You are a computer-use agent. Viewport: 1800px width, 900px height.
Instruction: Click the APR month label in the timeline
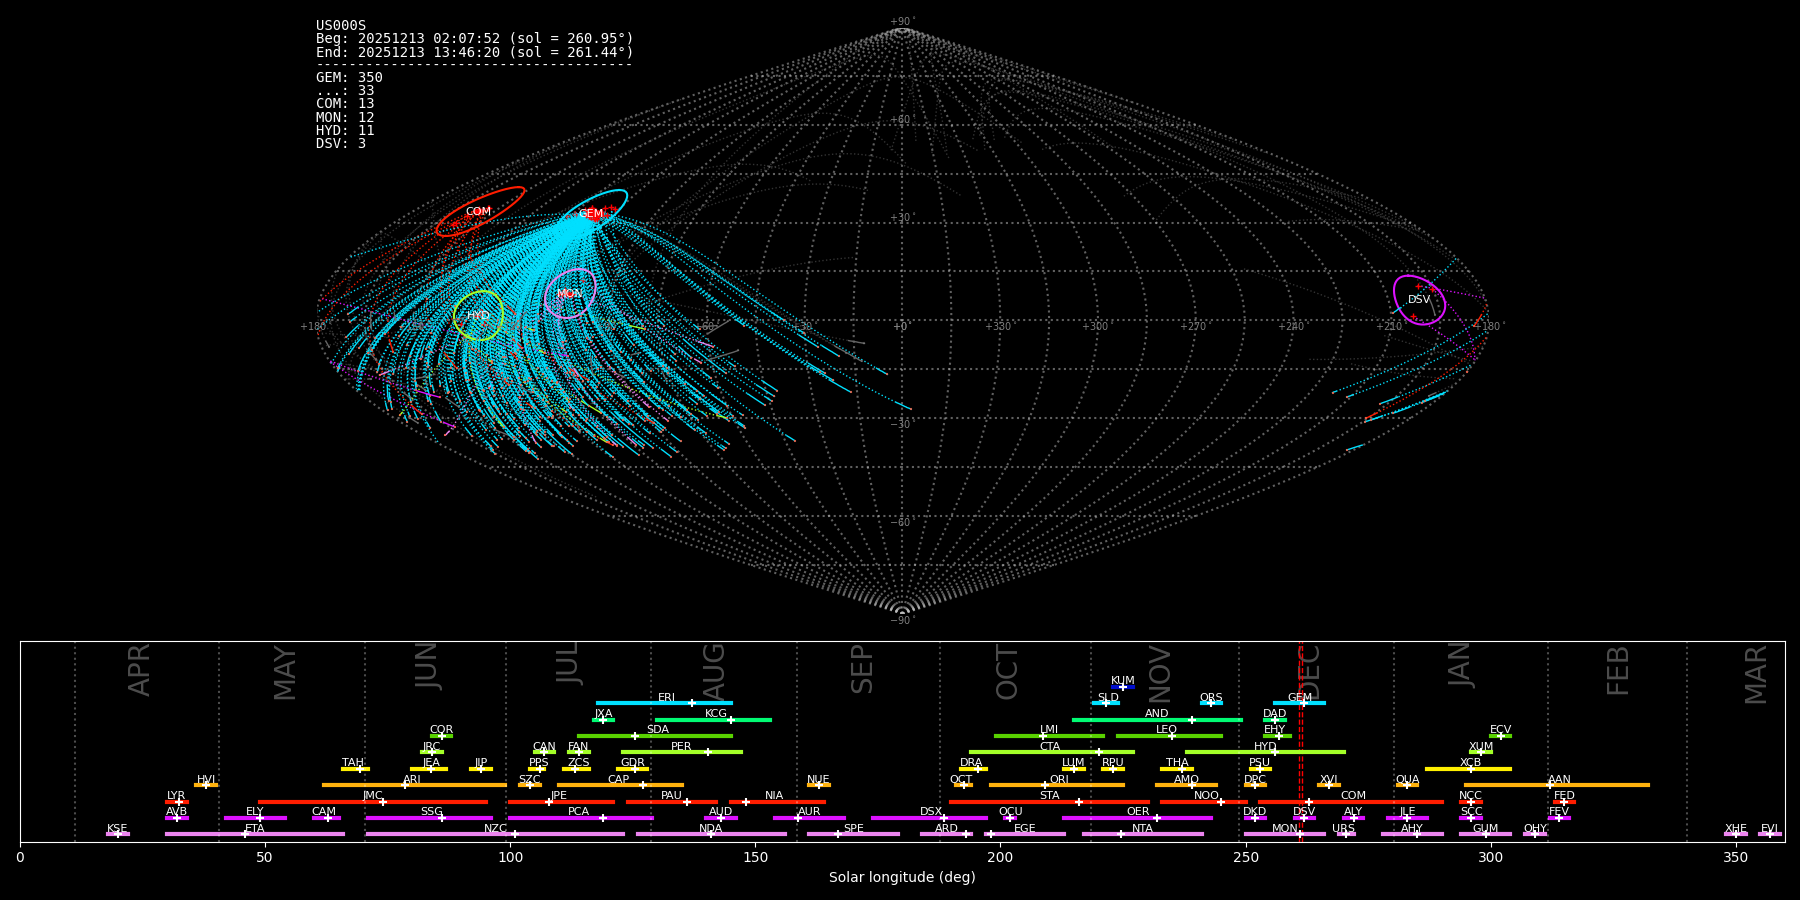140,670
